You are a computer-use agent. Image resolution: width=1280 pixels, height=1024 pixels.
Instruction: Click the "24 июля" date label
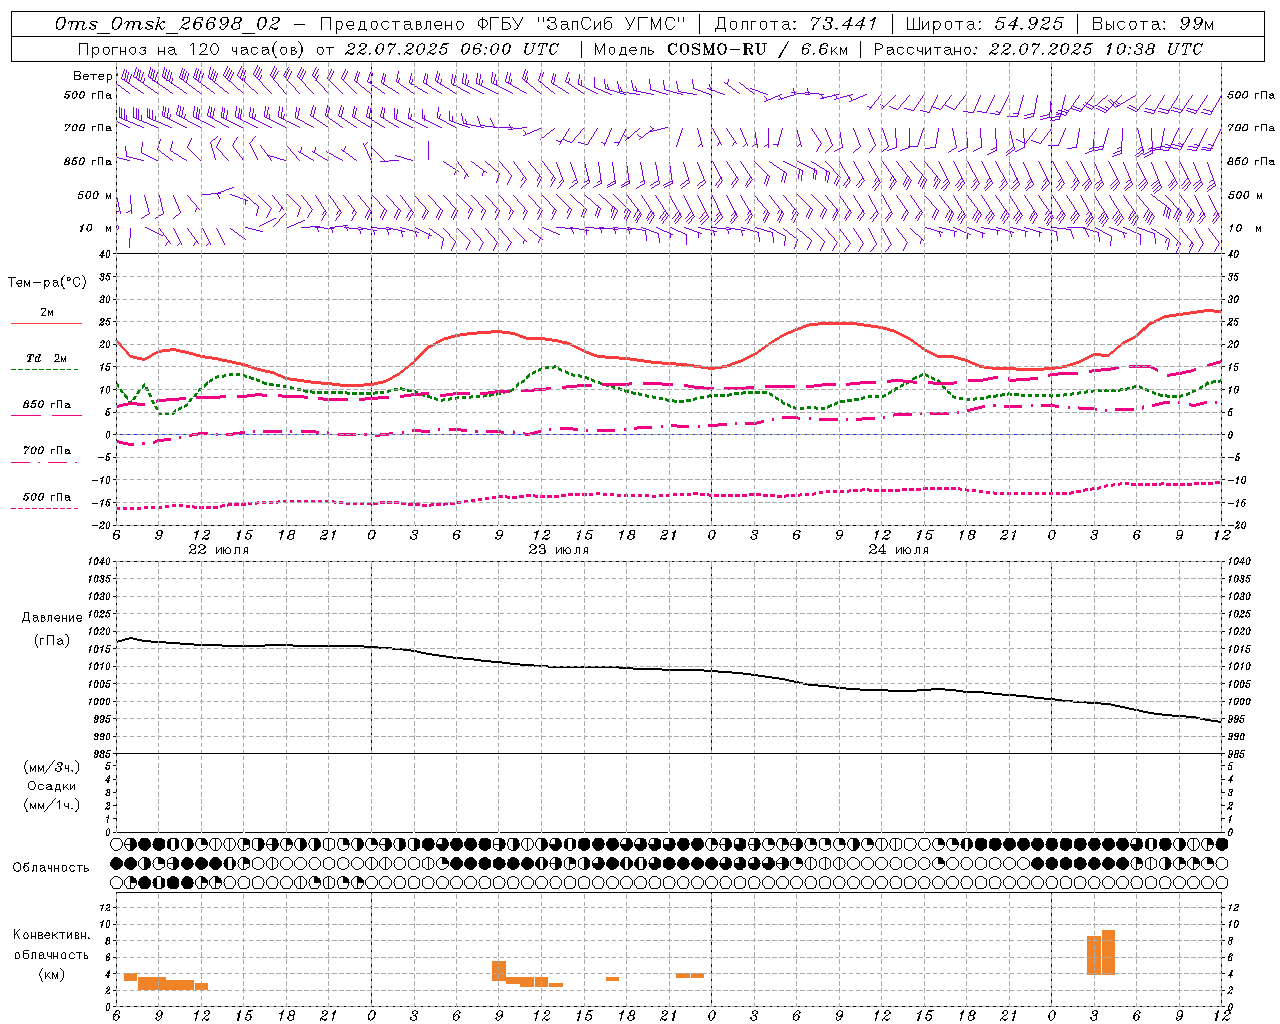[898, 550]
